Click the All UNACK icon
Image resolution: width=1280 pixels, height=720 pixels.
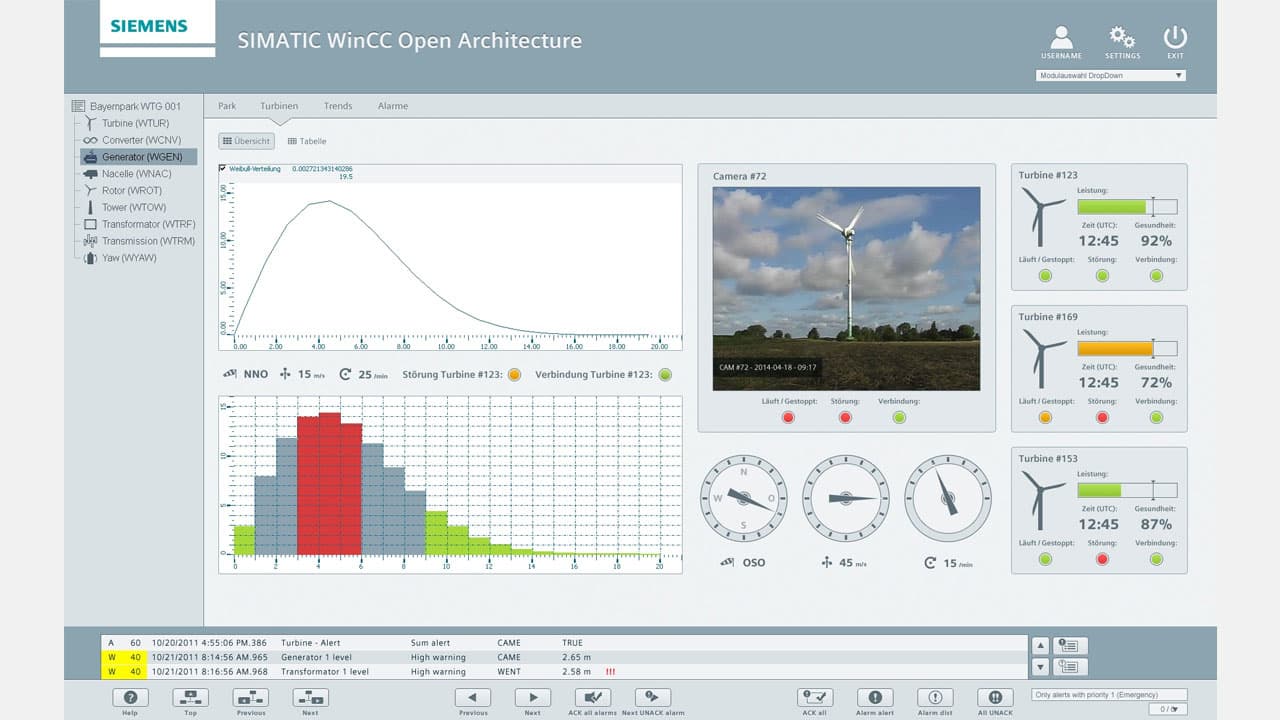994,697
